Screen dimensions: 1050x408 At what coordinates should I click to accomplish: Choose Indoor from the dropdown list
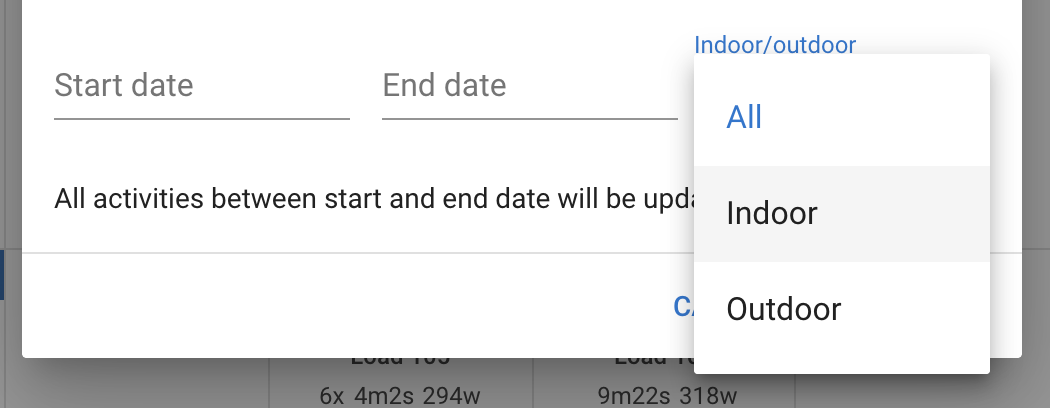point(842,213)
